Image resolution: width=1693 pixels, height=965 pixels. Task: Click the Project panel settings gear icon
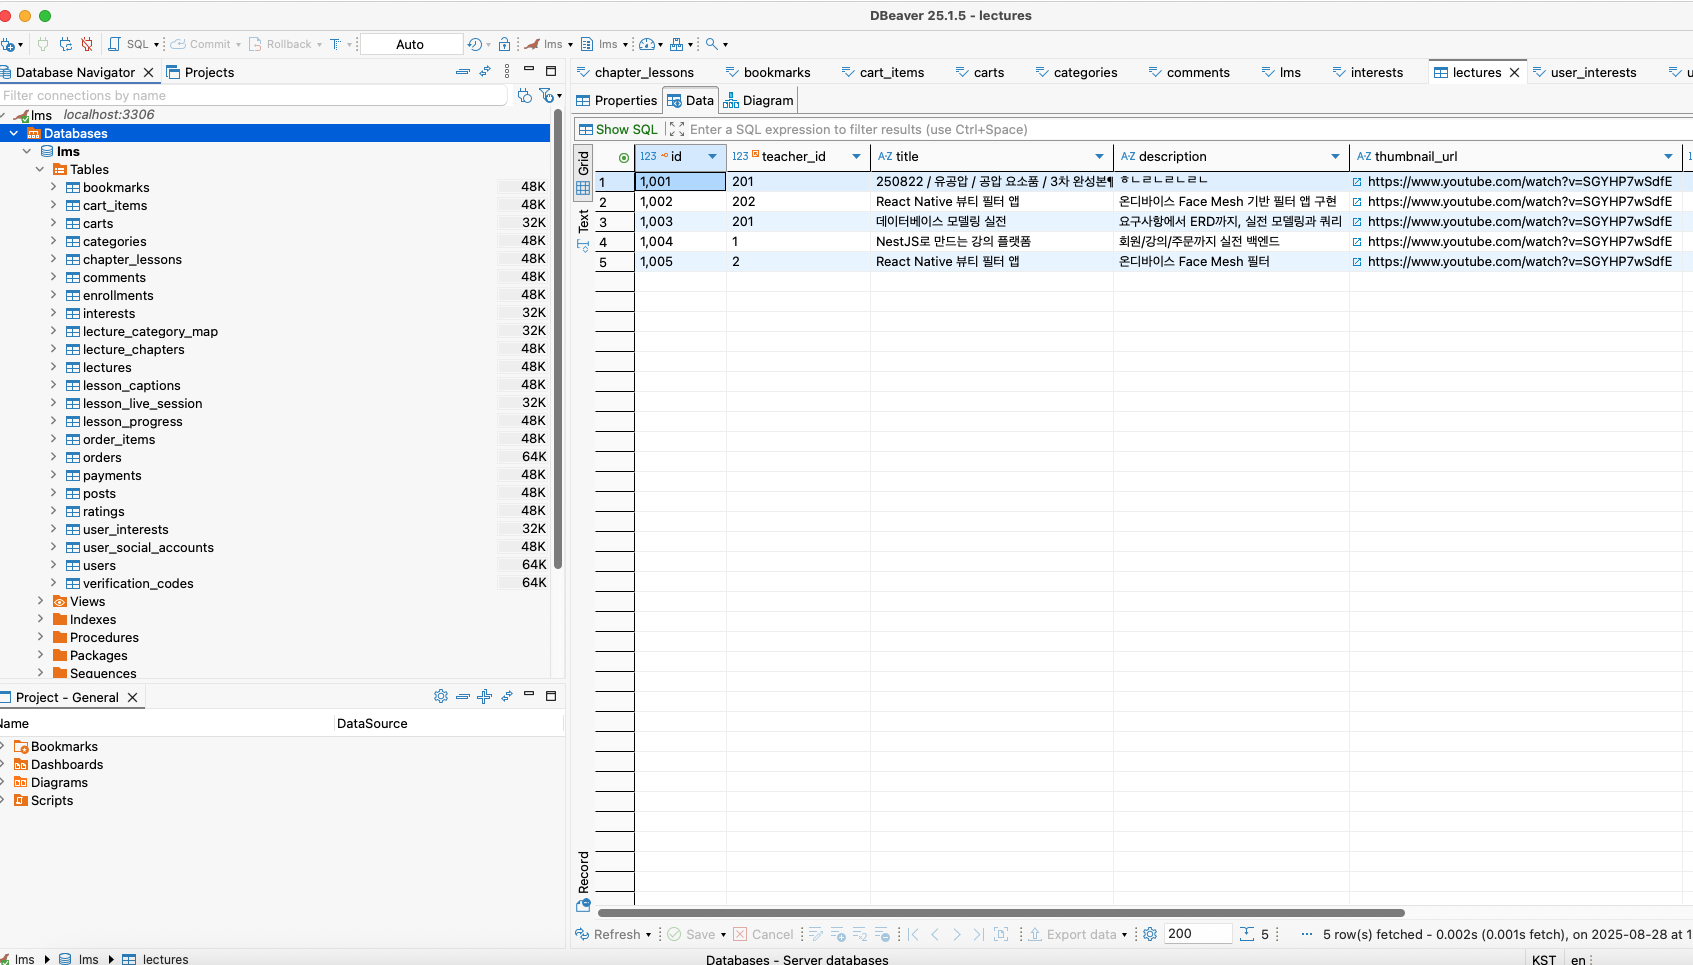click(441, 696)
